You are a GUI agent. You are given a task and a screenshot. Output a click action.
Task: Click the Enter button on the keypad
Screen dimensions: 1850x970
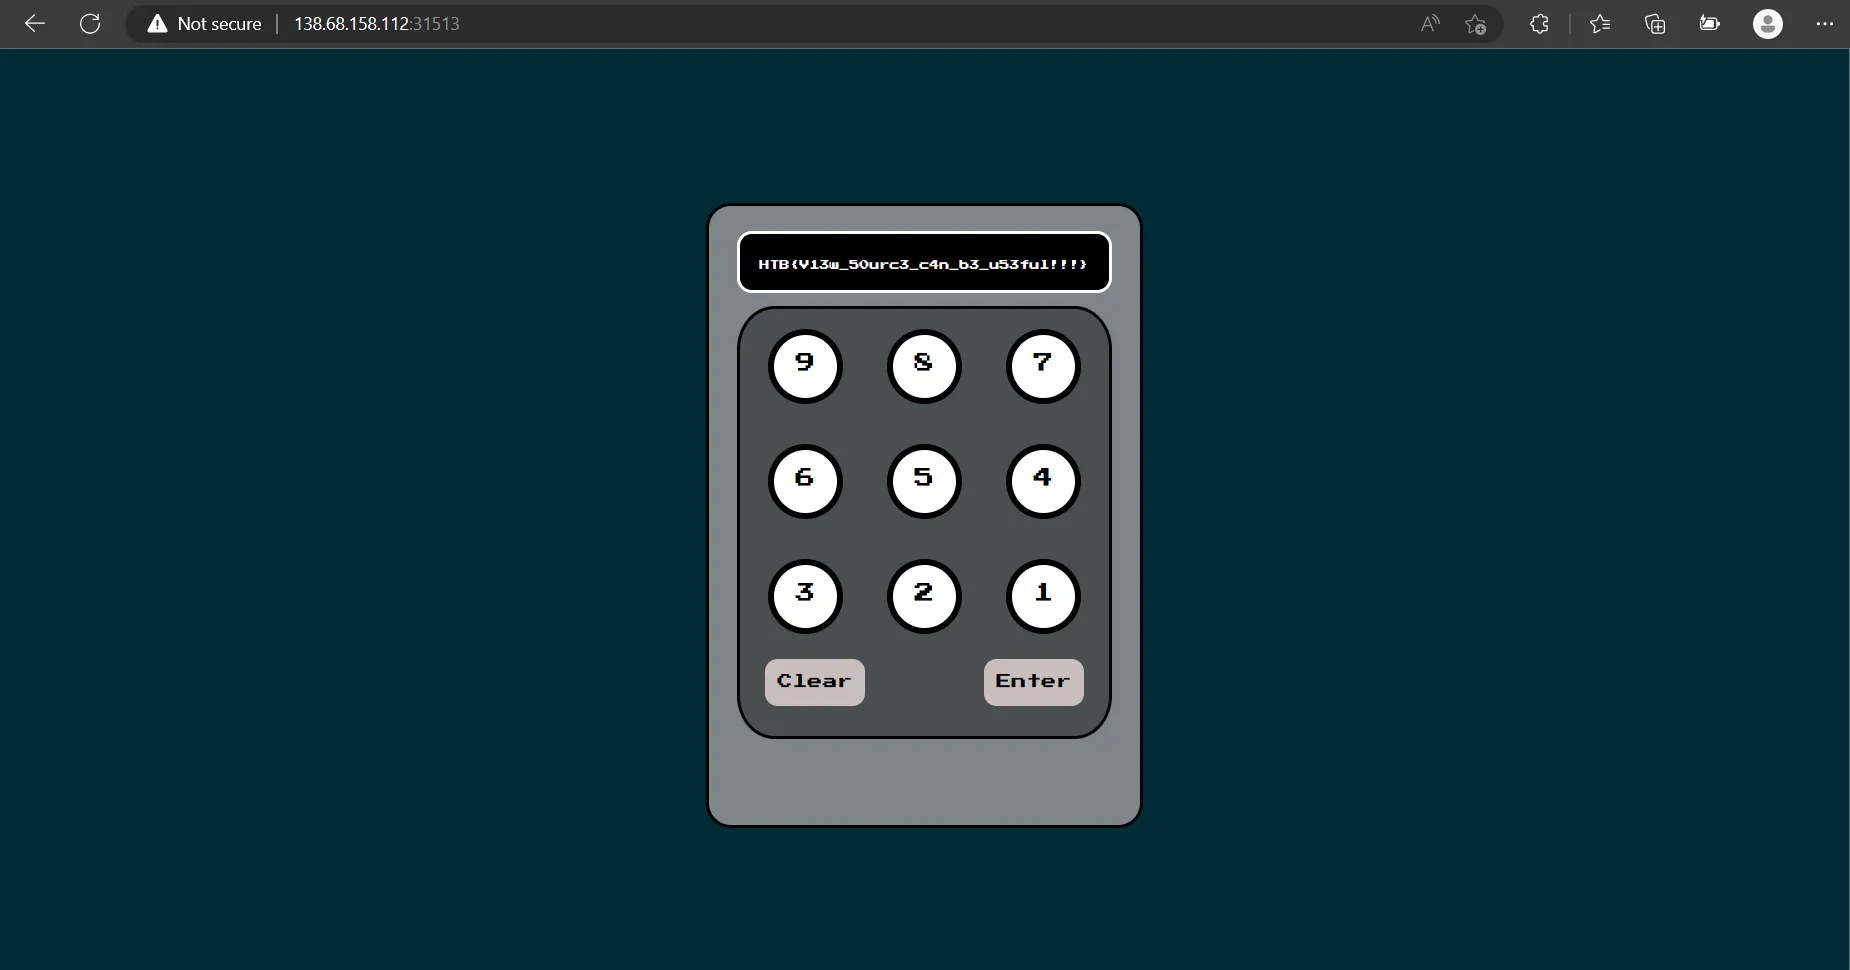click(x=1034, y=682)
